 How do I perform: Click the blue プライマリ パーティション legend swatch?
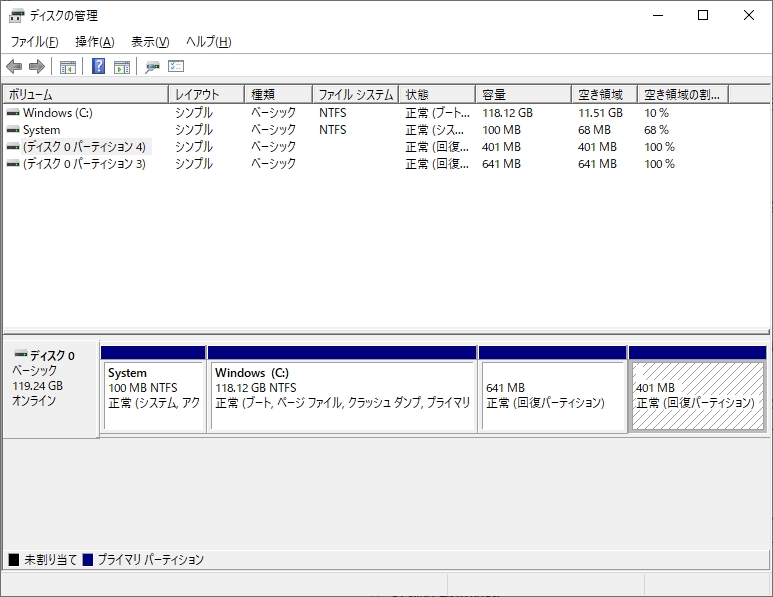[88, 560]
